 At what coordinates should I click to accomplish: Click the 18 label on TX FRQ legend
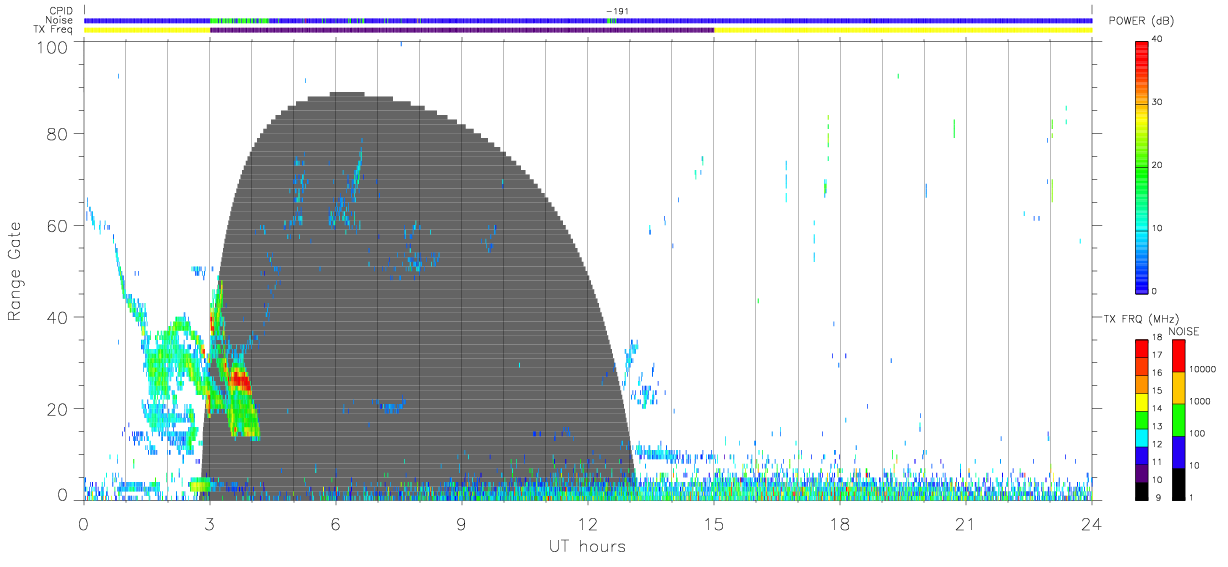1157,339
